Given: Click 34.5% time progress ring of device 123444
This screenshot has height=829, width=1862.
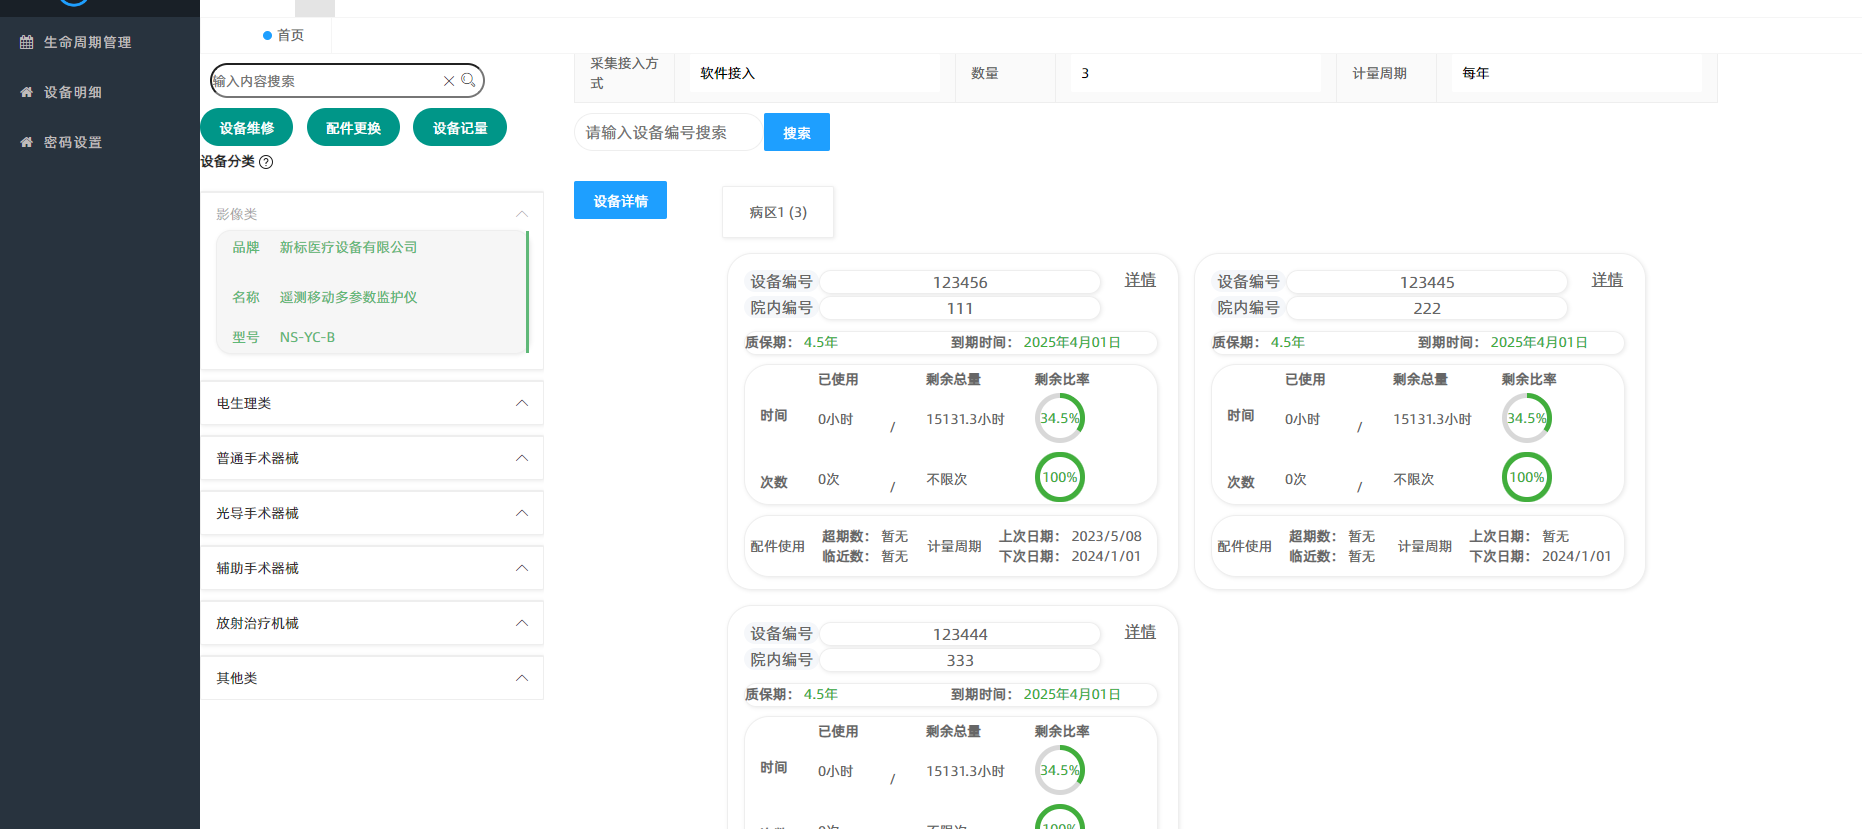Looking at the screenshot, I should [x=1060, y=770].
